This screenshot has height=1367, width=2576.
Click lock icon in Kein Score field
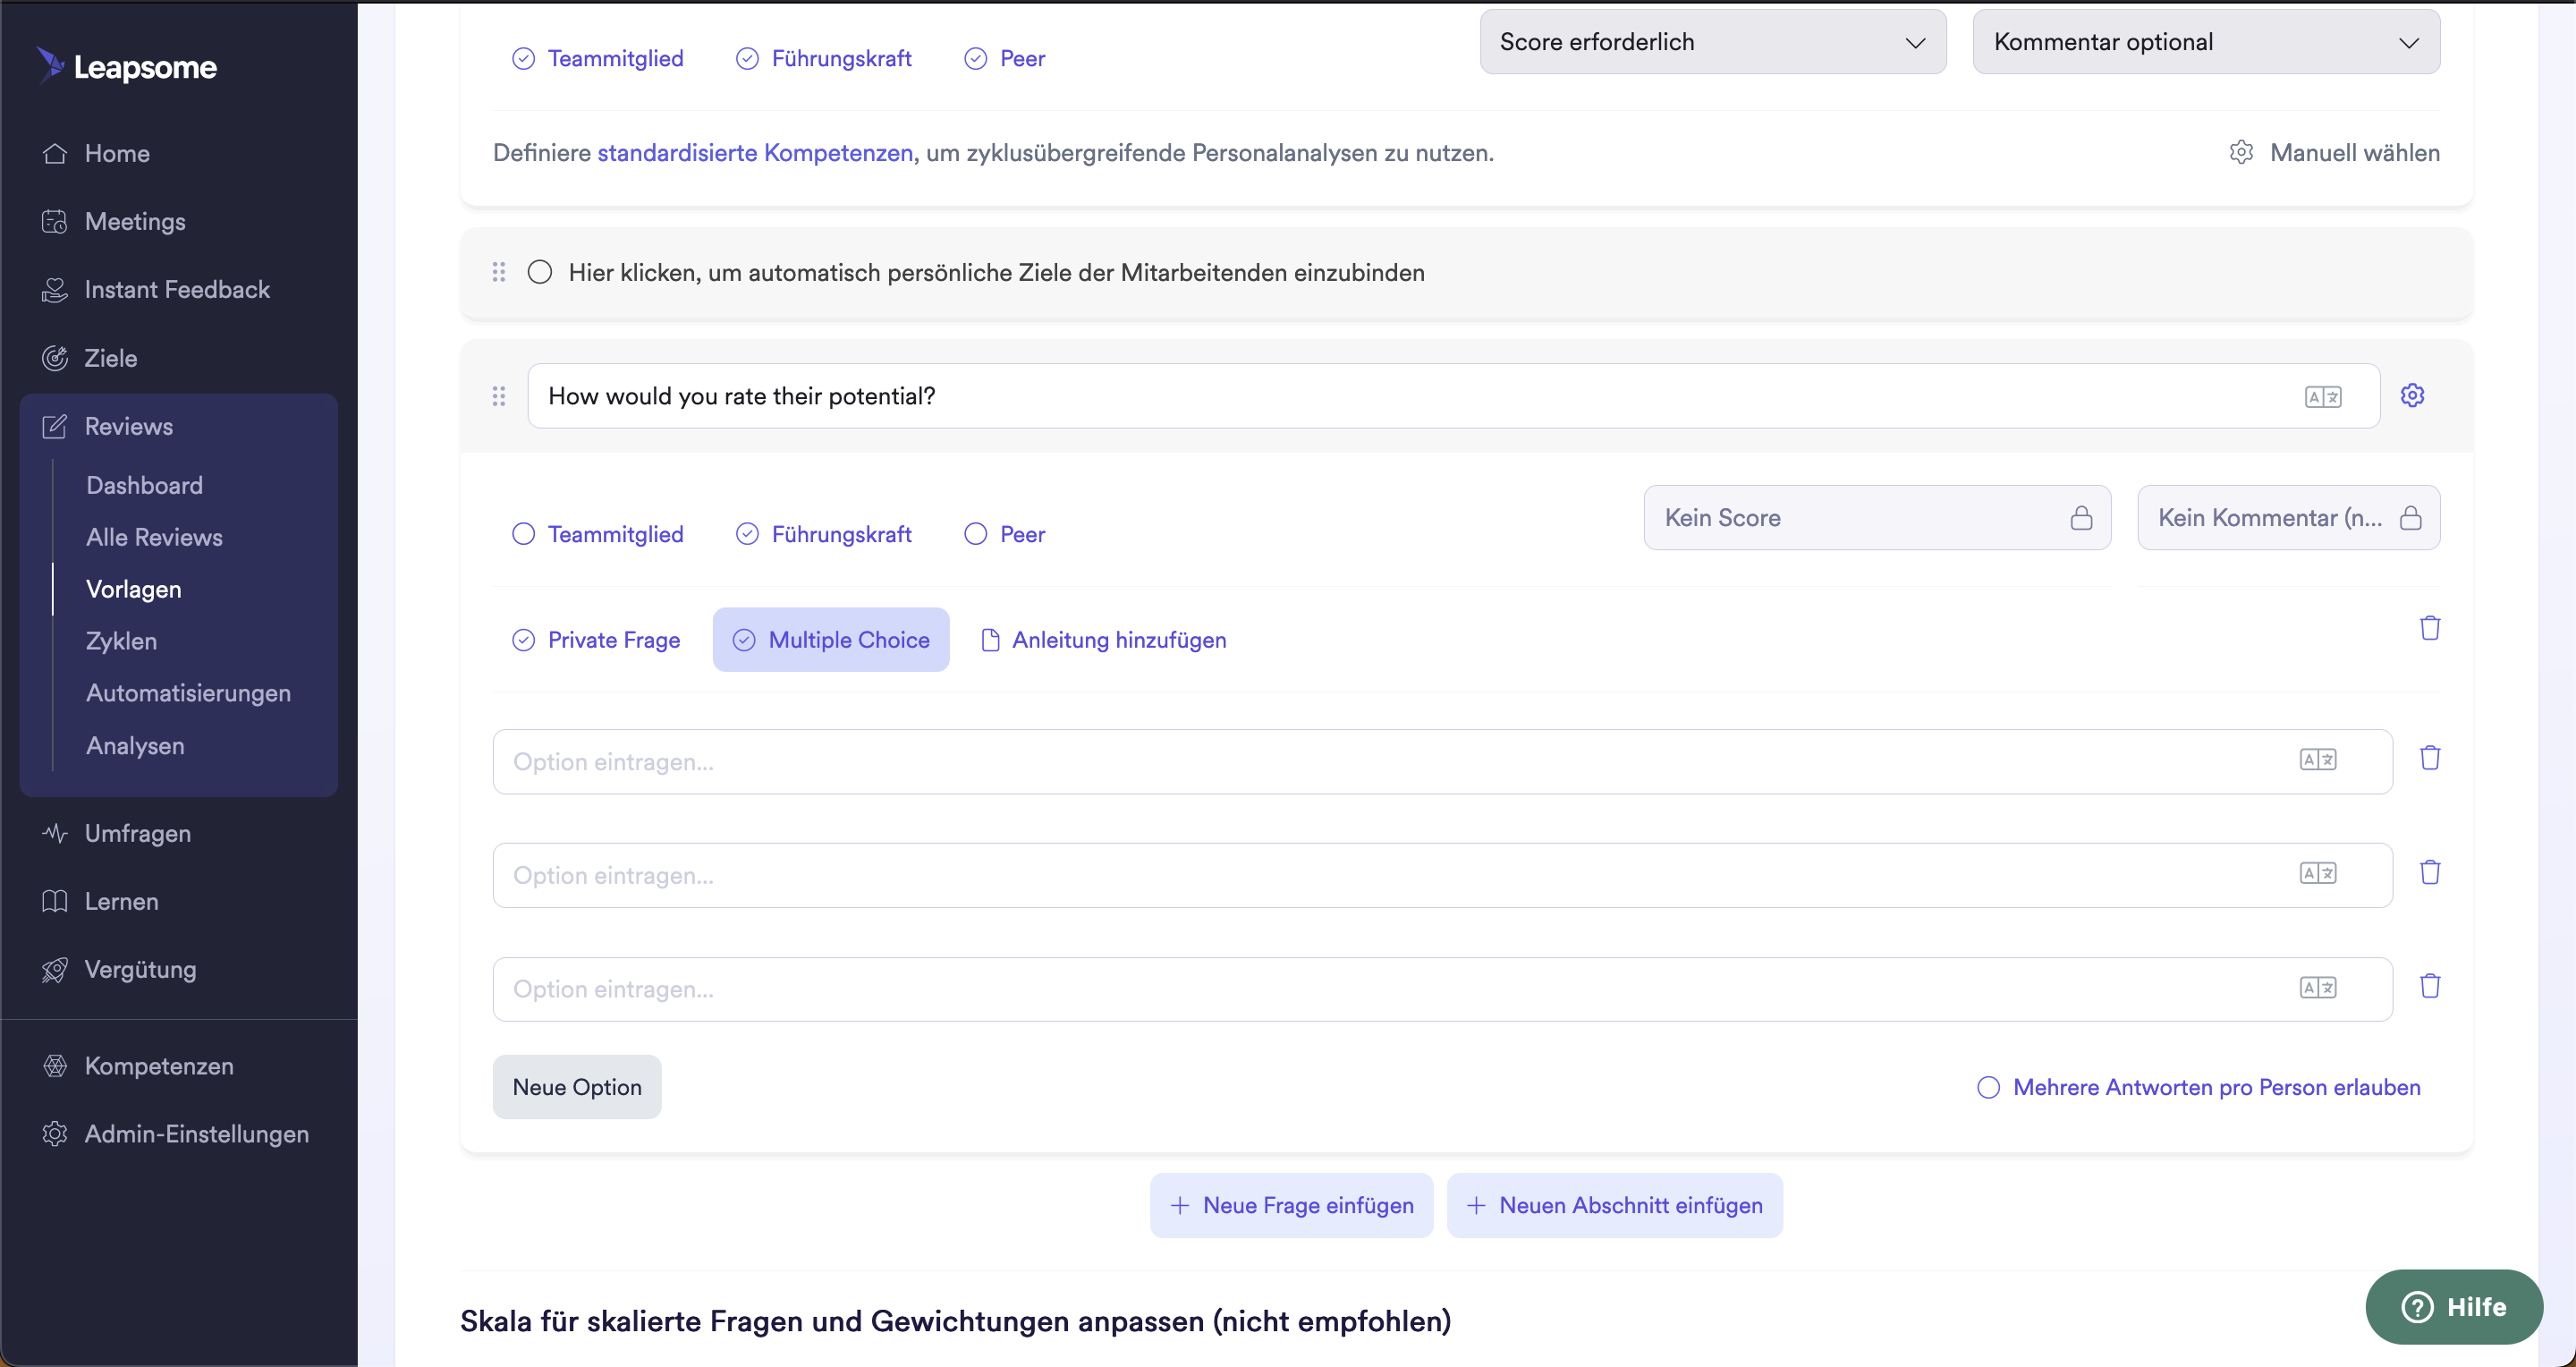point(2081,517)
